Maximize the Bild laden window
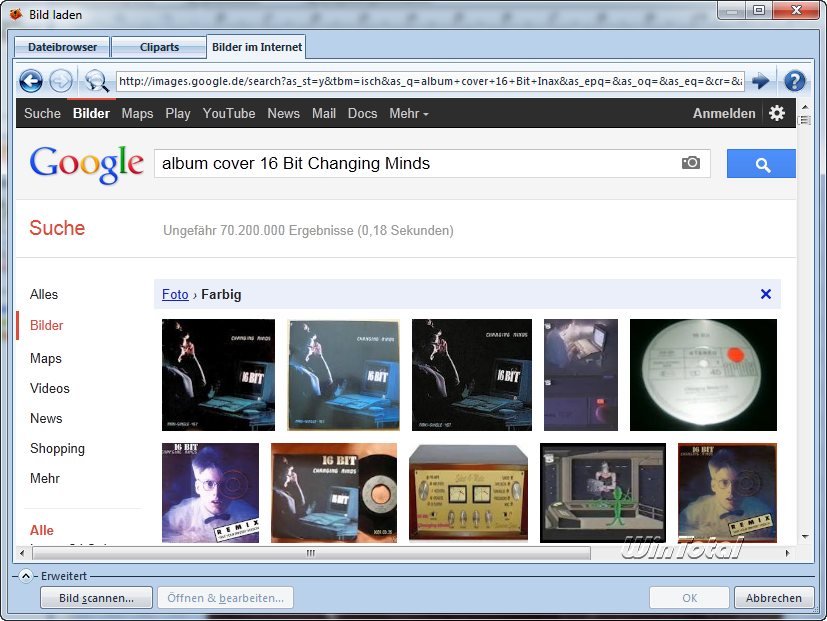827x621 pixels. coord(759,10)
